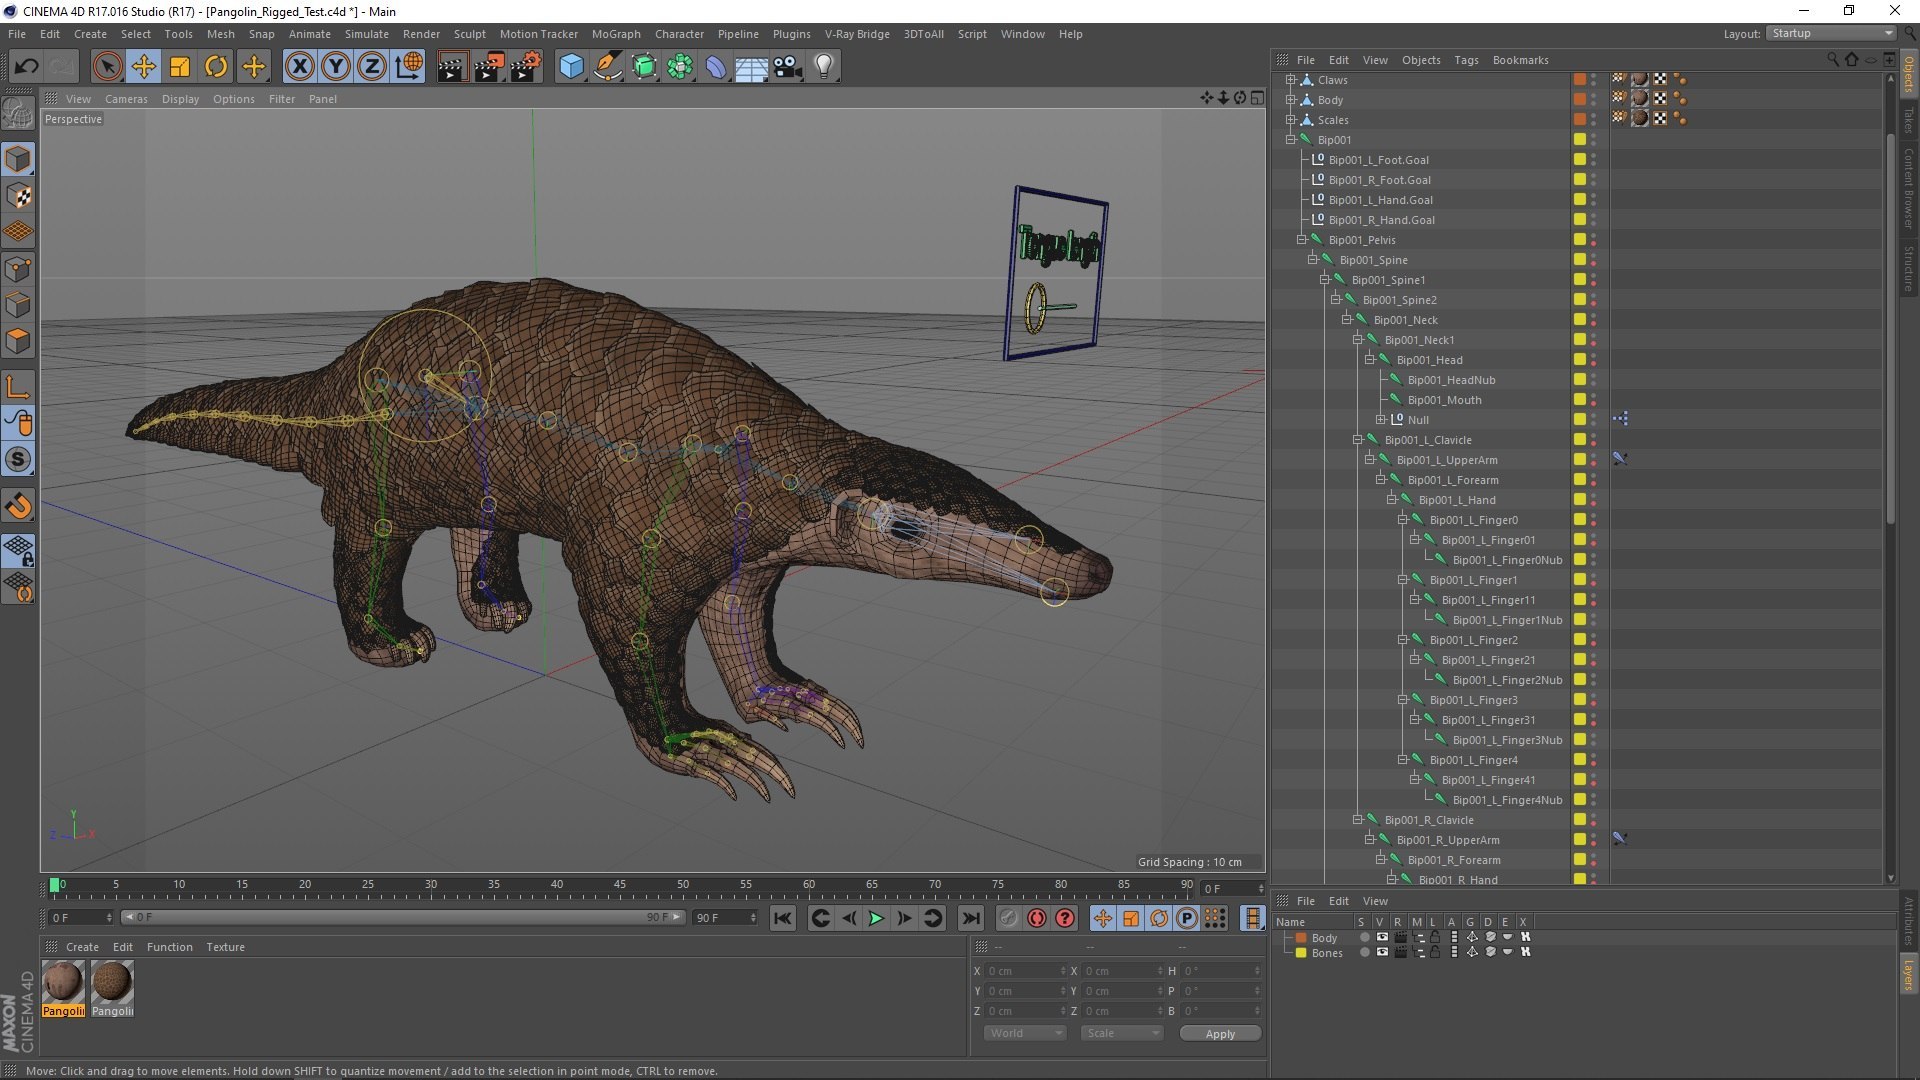1920x1080 pixels.
Task: Toggle the X axis lock
Action: tap(299, 67)
